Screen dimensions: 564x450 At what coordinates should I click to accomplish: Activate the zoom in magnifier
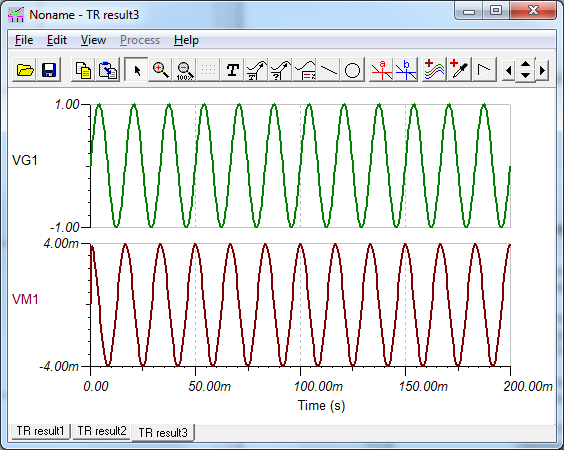tap(160, 69)
